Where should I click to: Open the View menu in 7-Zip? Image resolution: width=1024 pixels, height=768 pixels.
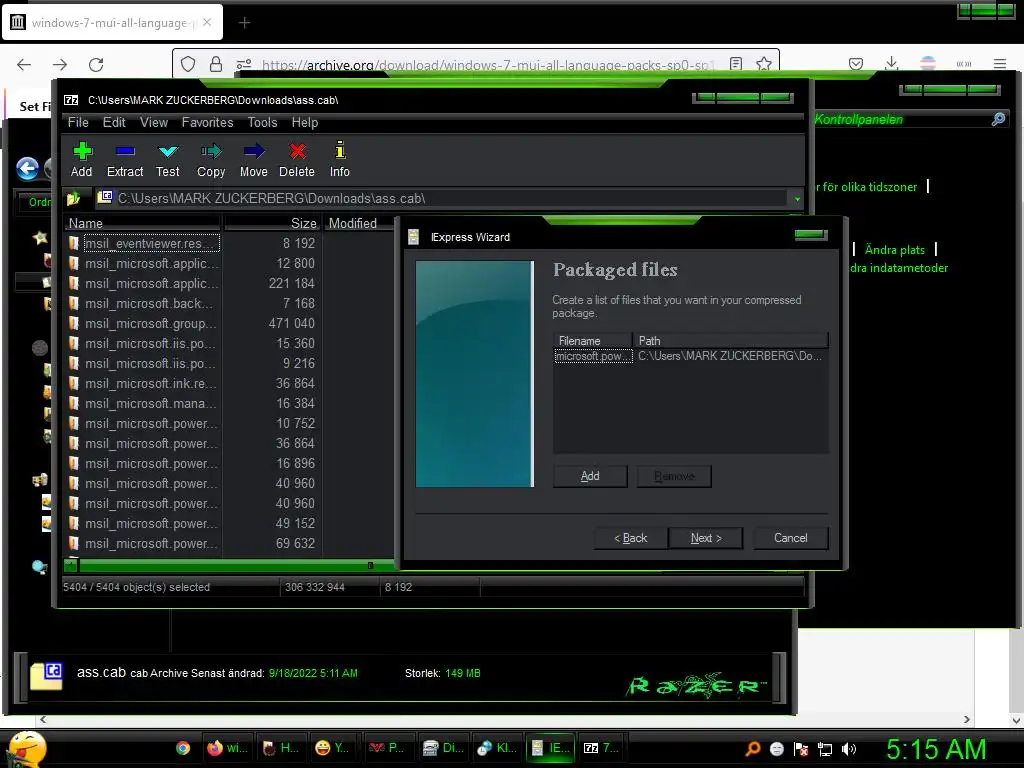[154, 122]
